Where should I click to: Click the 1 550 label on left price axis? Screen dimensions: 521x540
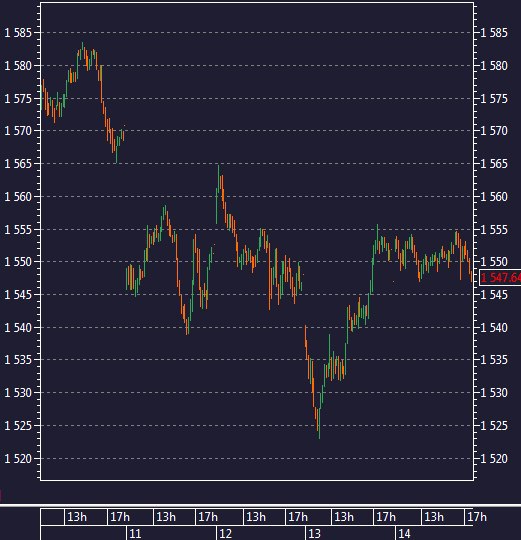point(18,262)
